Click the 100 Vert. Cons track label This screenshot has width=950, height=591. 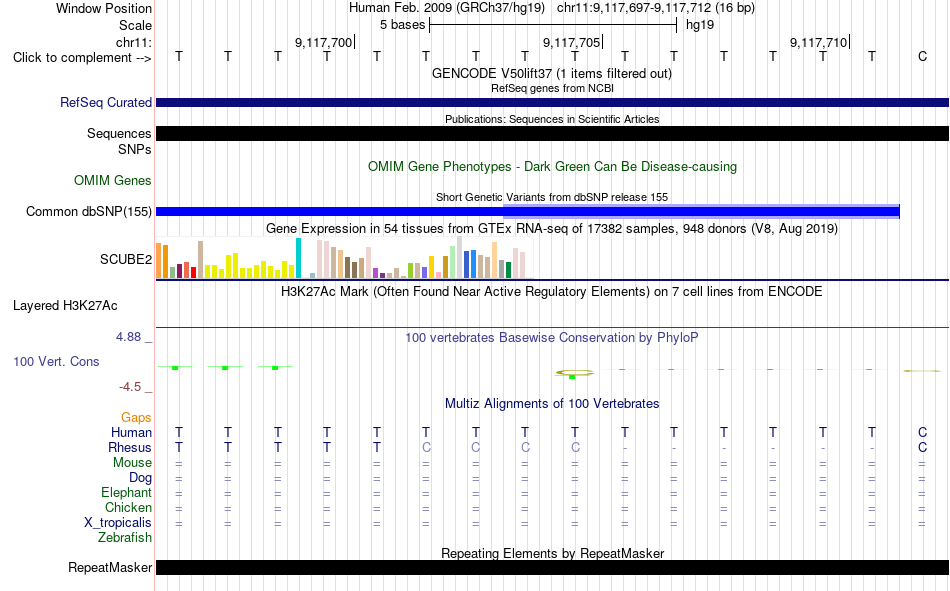tap(56, 361)
